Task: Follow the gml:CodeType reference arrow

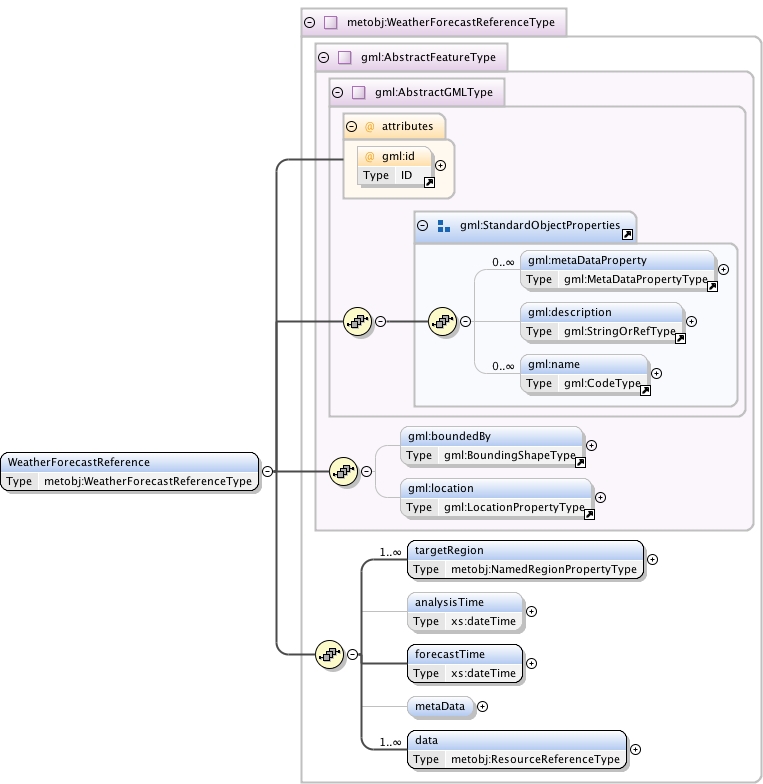Action: (x=646, y=390)
